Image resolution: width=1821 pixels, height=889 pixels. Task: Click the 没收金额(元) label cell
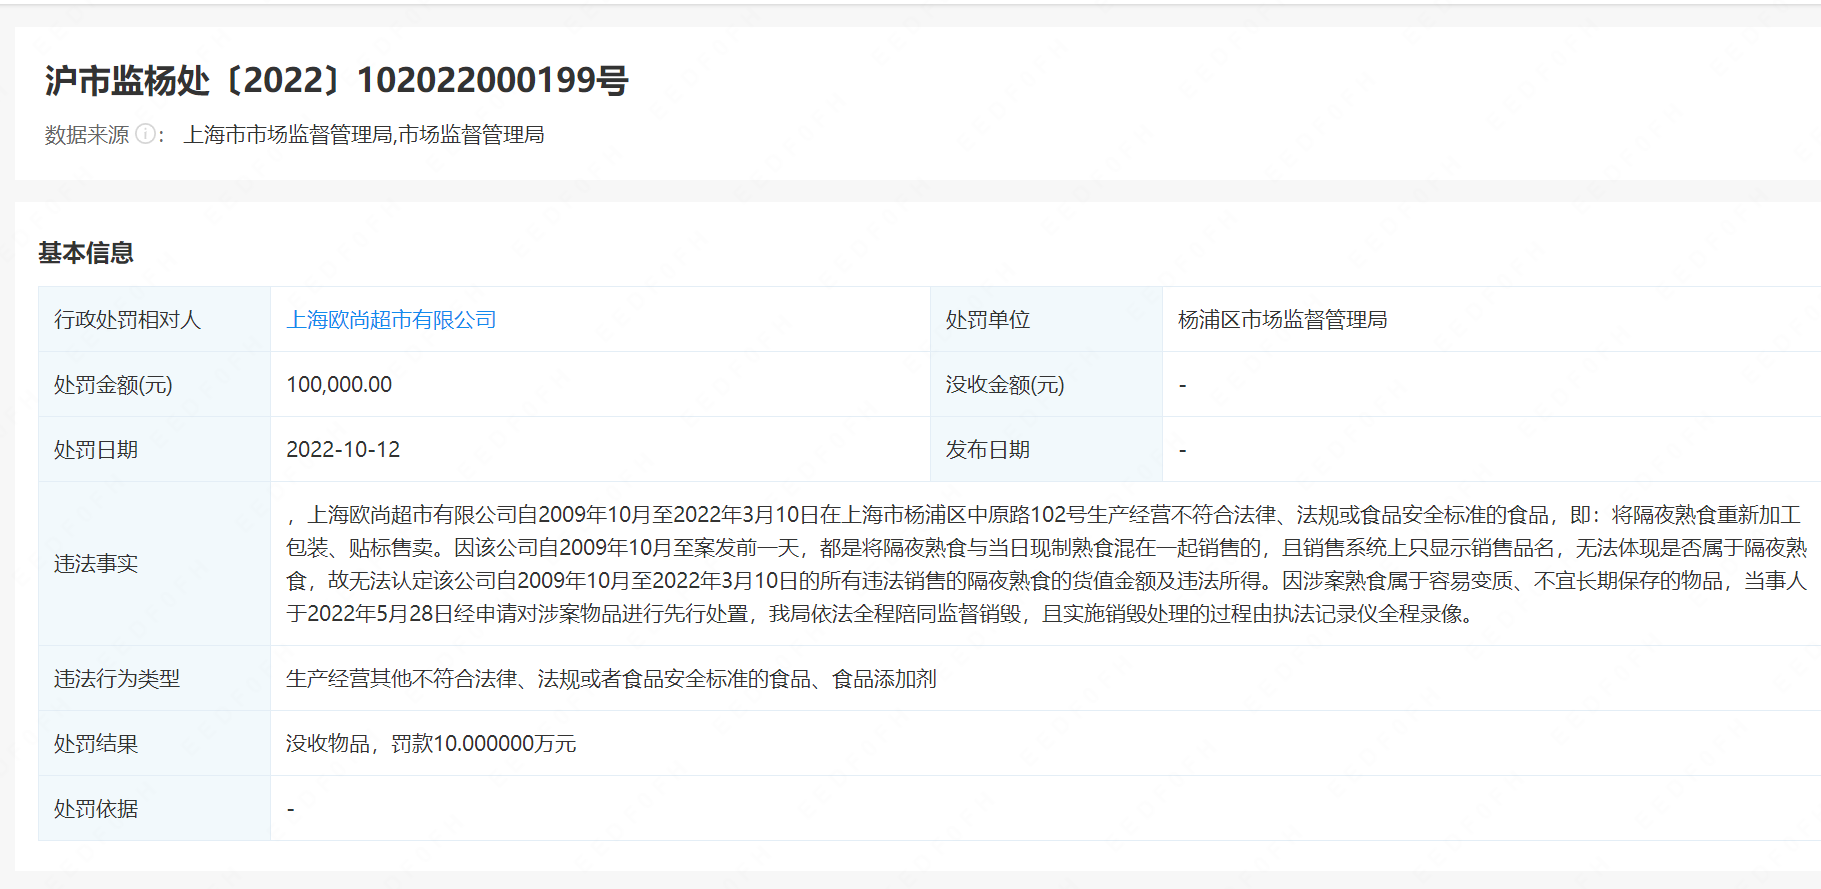[1004, 385]
